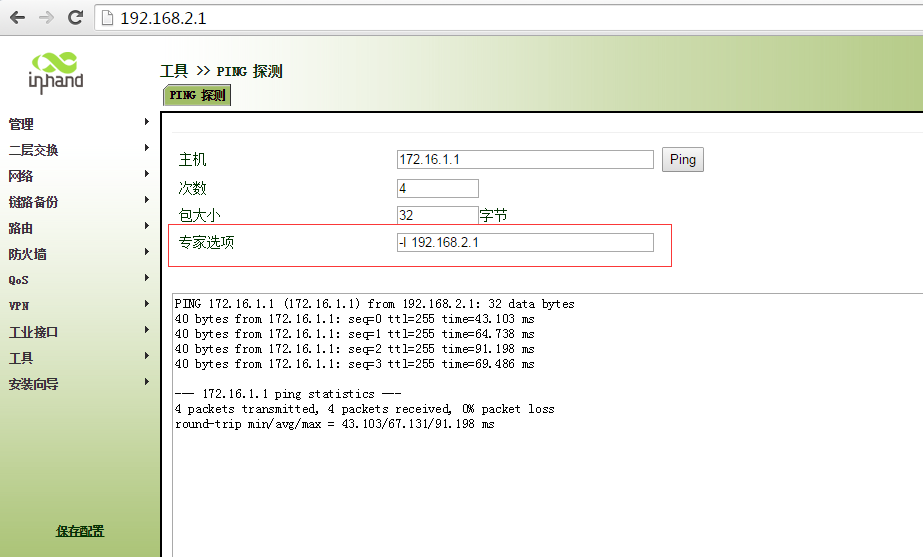Viewport: 923px width, 557px height.
Task: Click the InHand logo
Action: click(56, 72)
